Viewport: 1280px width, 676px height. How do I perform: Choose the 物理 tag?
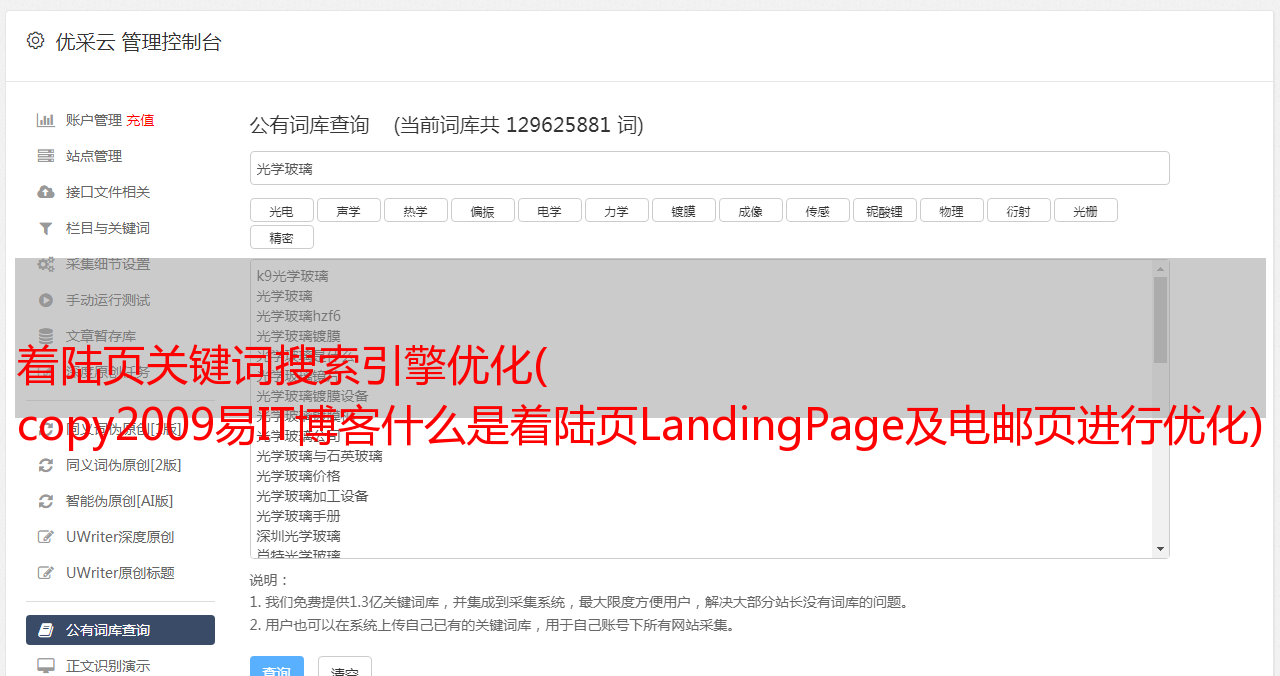click(952, 210)
